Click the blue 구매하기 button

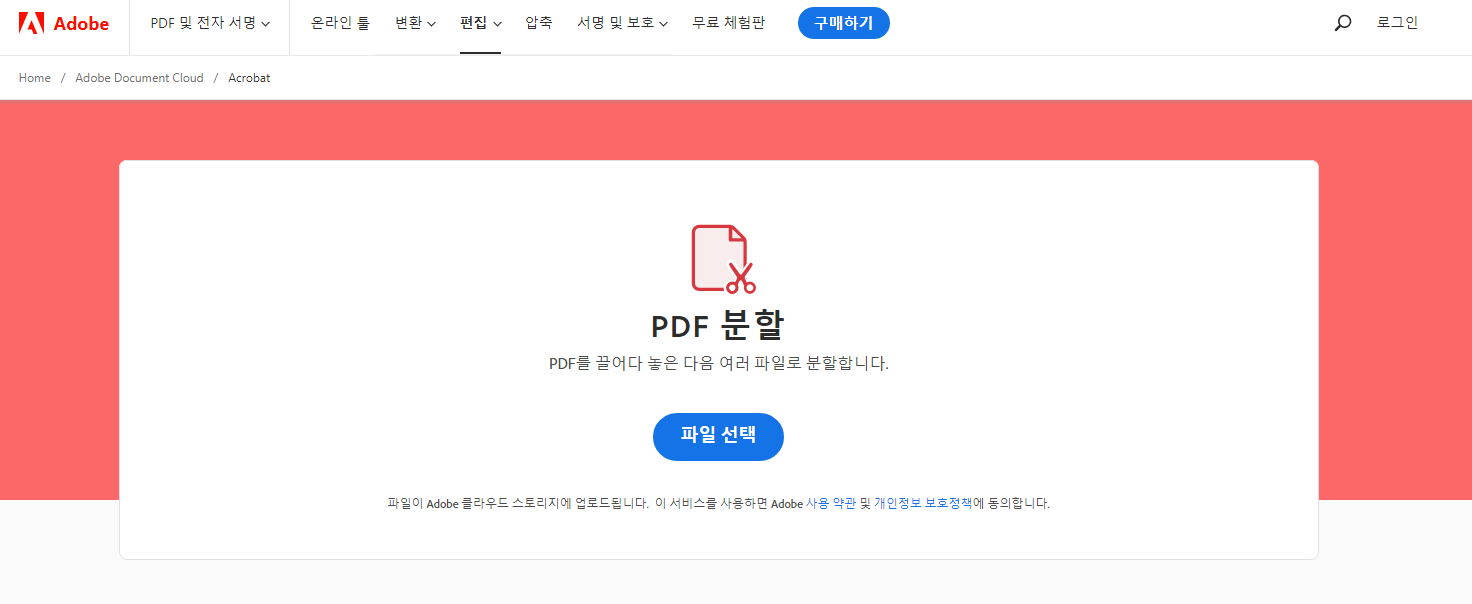[843, 22]
